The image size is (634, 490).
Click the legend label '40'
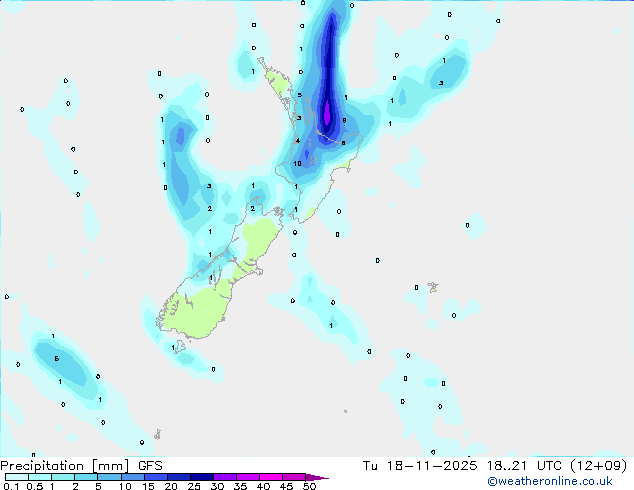pos(264,486)
